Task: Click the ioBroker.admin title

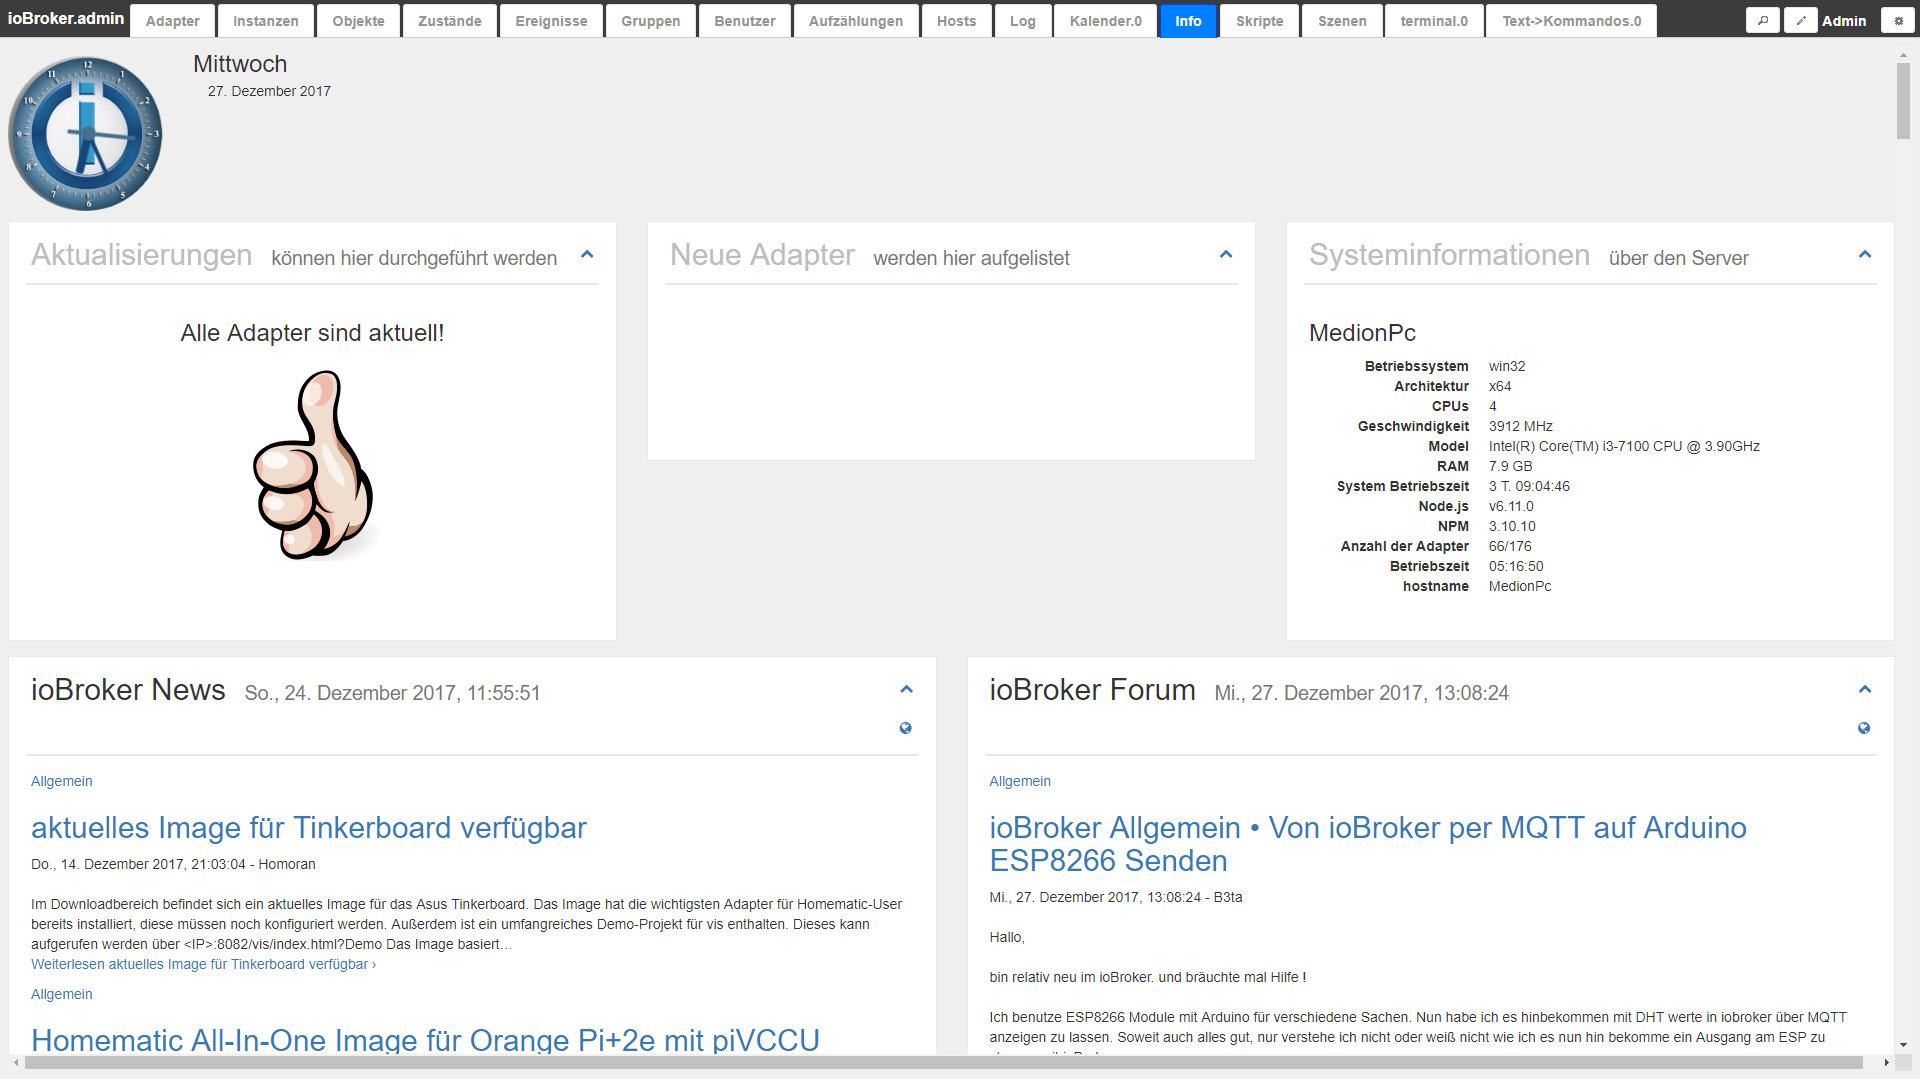Action: (66, 19)
